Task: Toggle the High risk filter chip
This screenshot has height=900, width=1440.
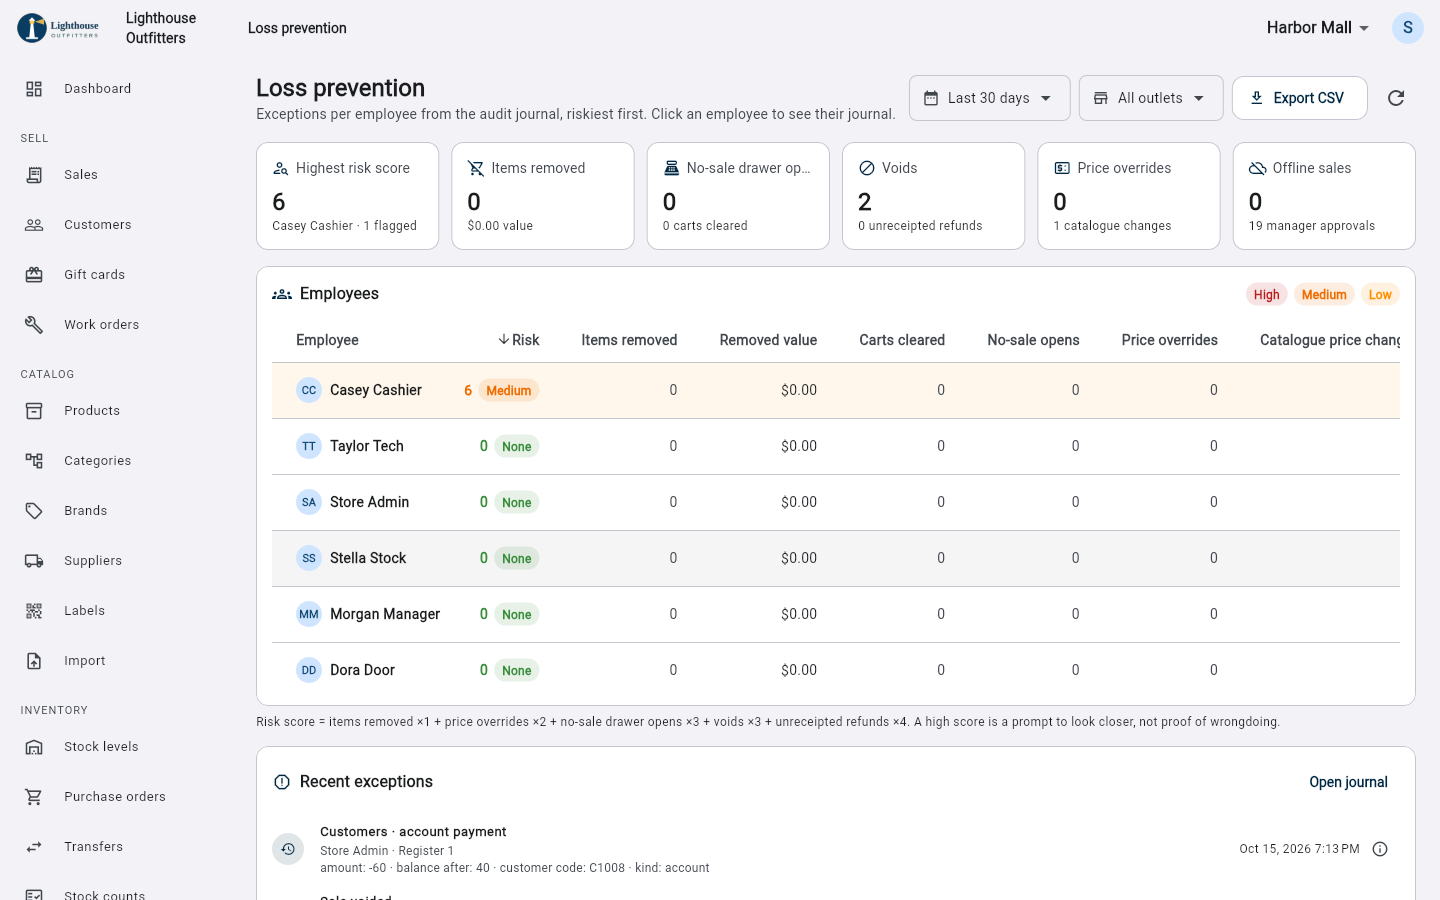Action: tap(1266, 294)
